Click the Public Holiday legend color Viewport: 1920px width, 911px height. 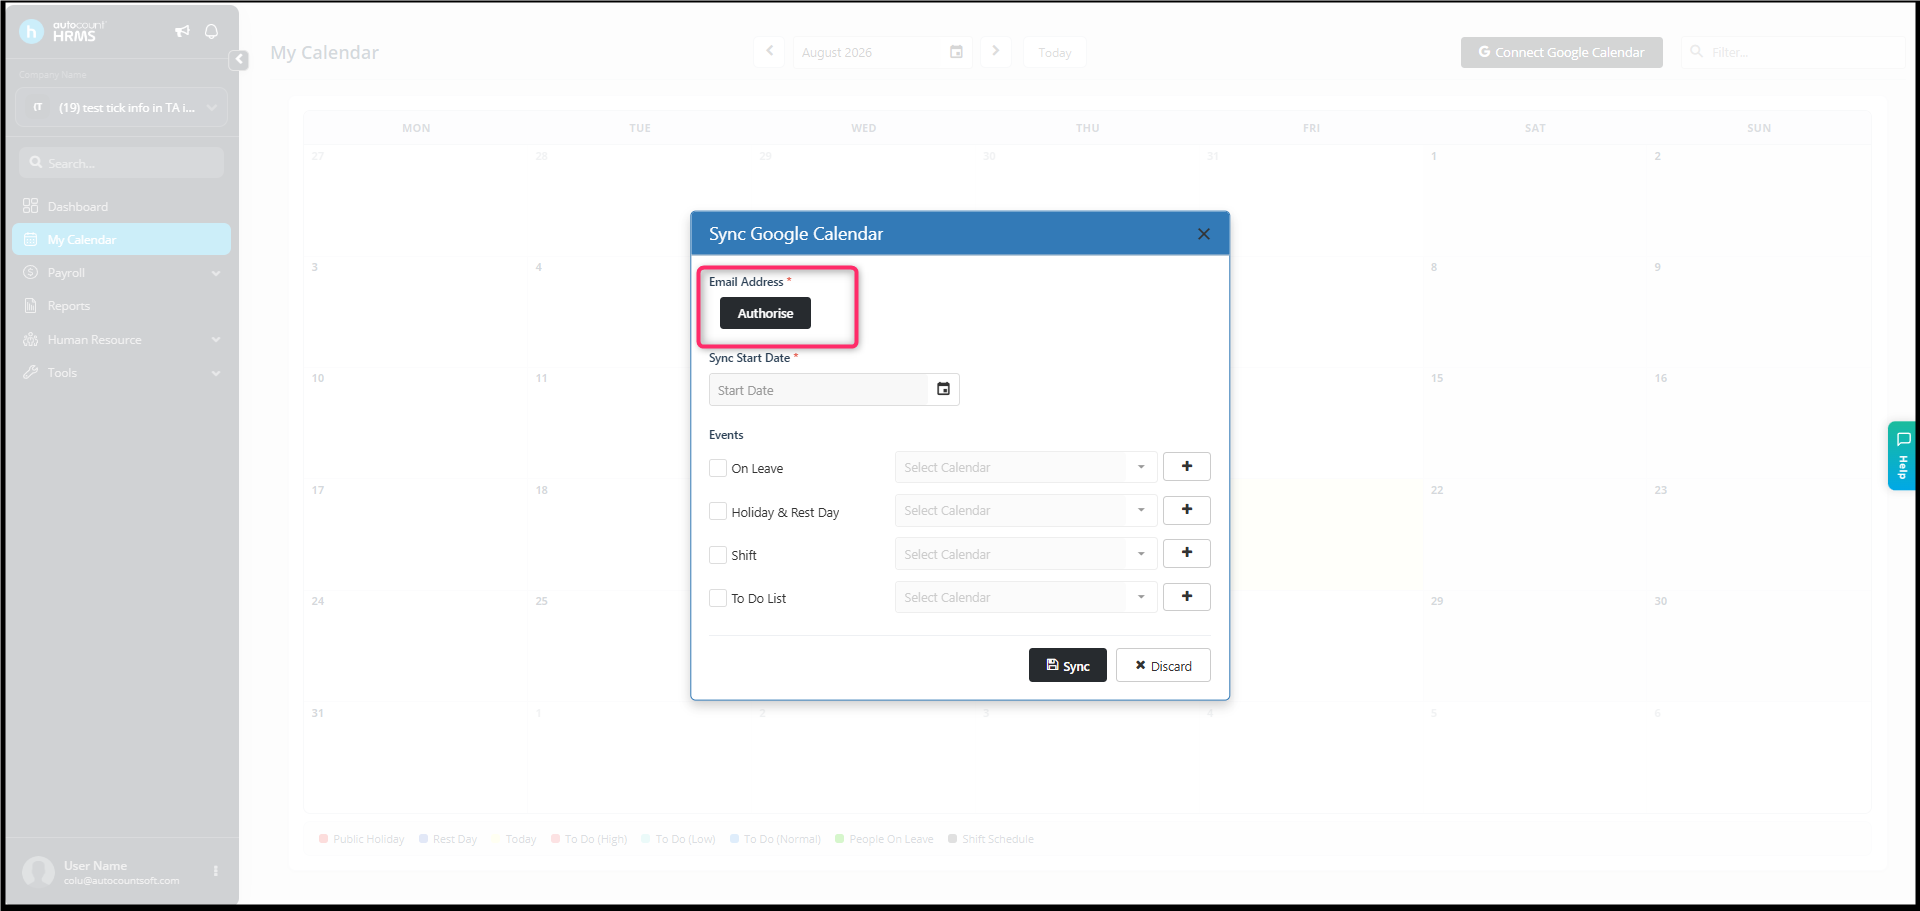click(x=323, y=839)
